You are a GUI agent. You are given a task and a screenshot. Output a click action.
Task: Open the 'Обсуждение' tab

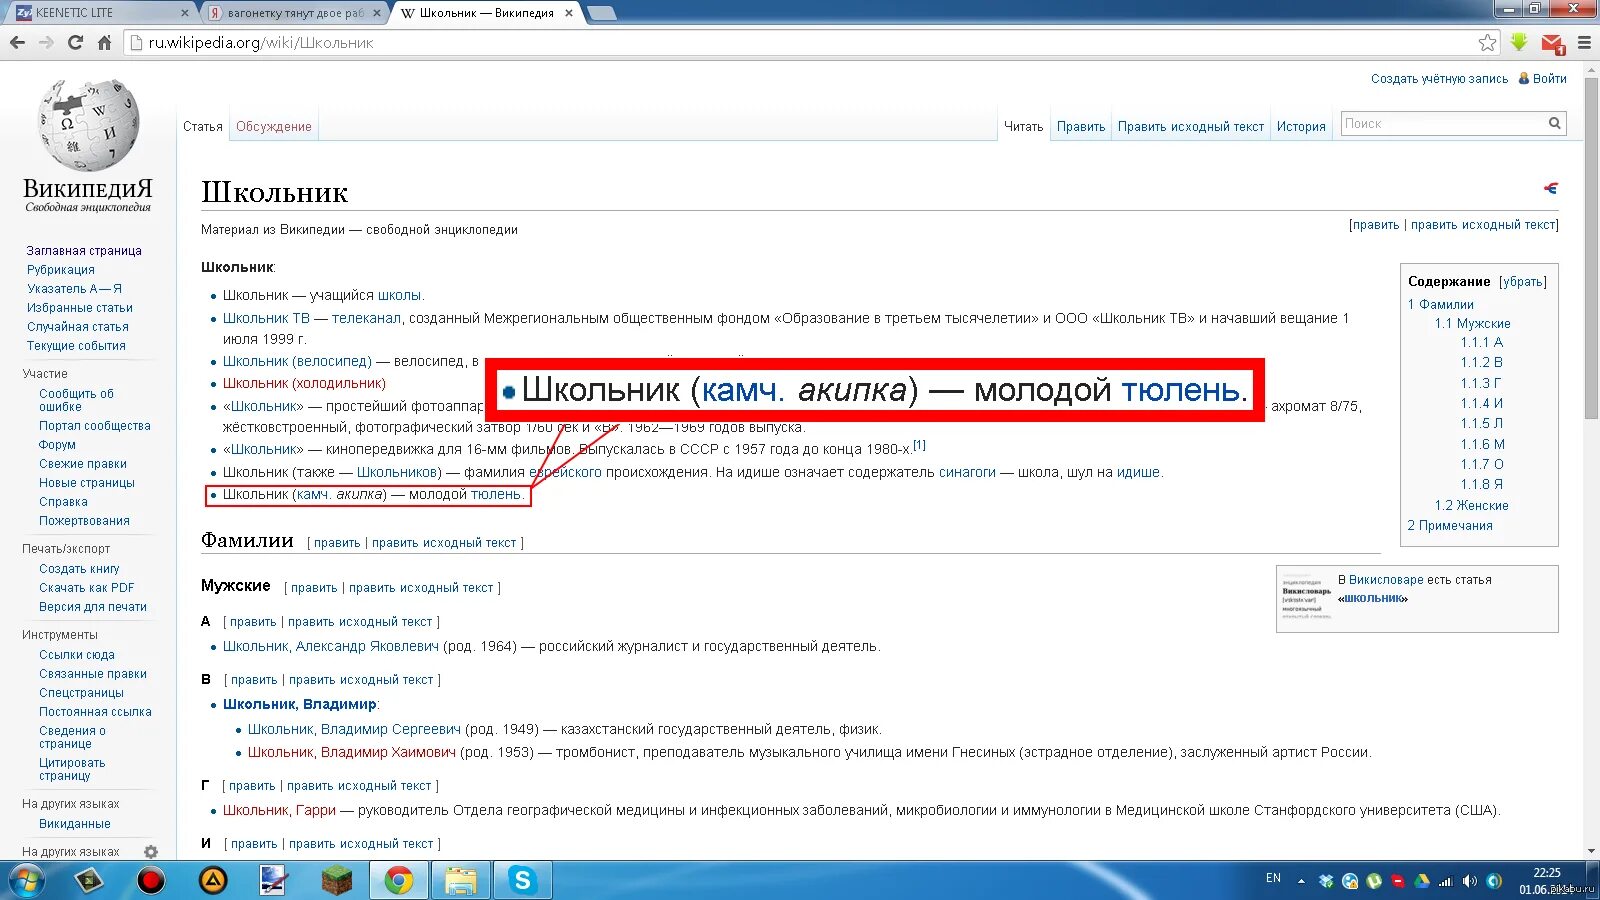click(x=274, y=127)
